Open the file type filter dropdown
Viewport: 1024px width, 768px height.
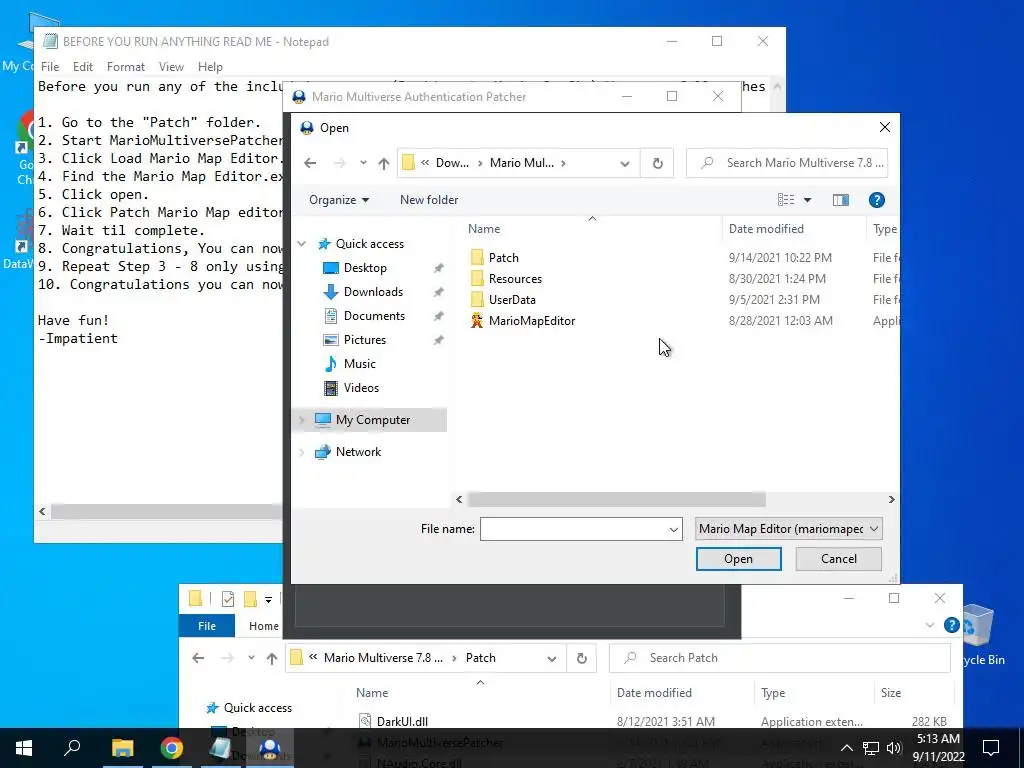coord(789,529)
